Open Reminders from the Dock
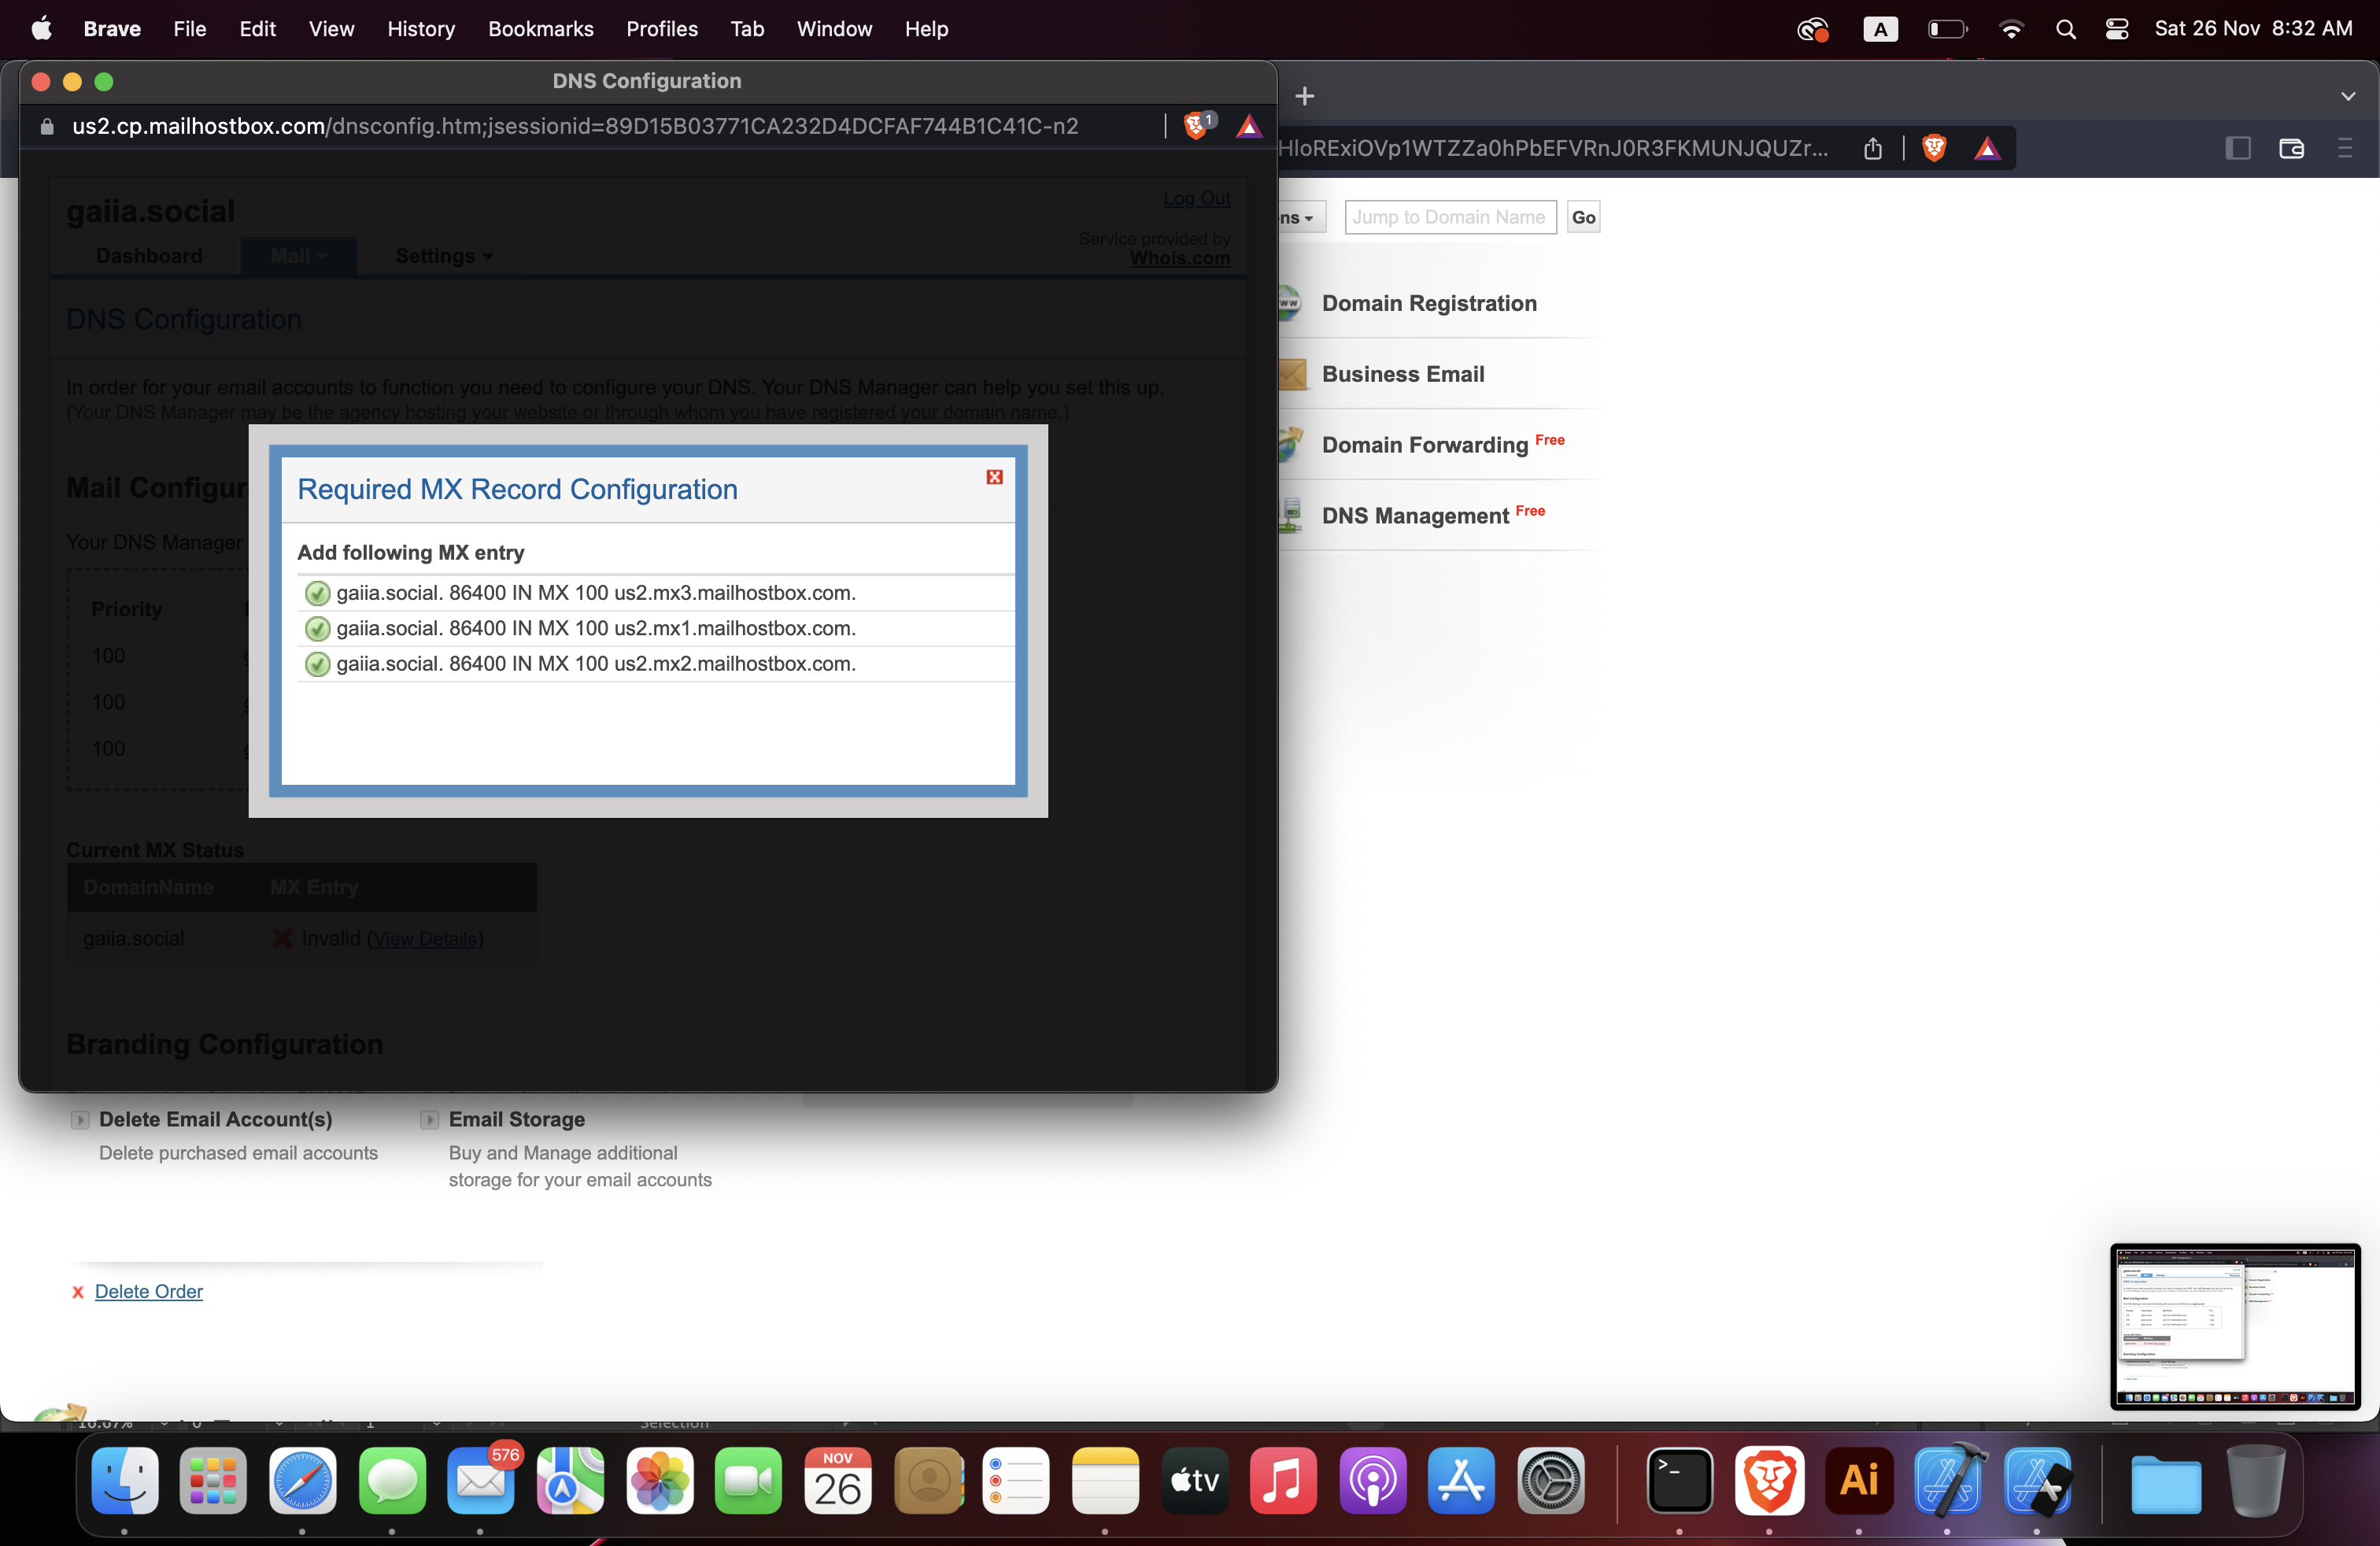 (x=1016, y=1480)
